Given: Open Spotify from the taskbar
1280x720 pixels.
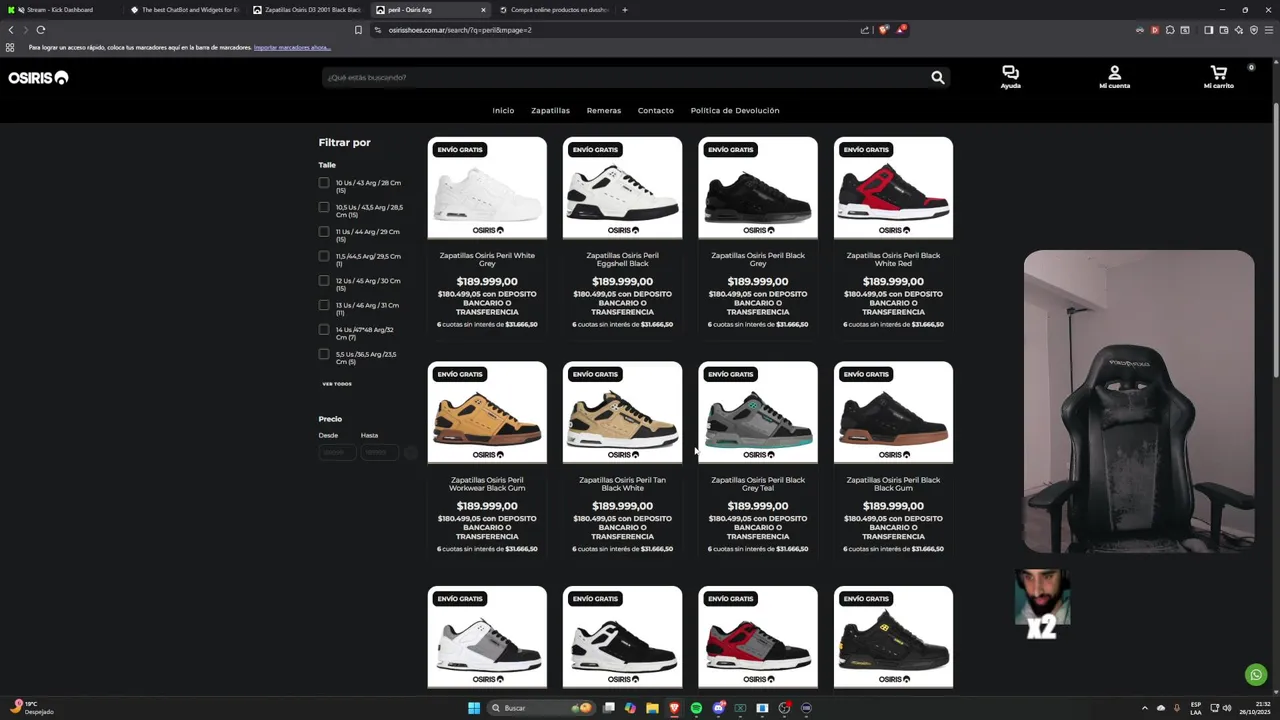Looking at the screenshot, I should (696, 708).
